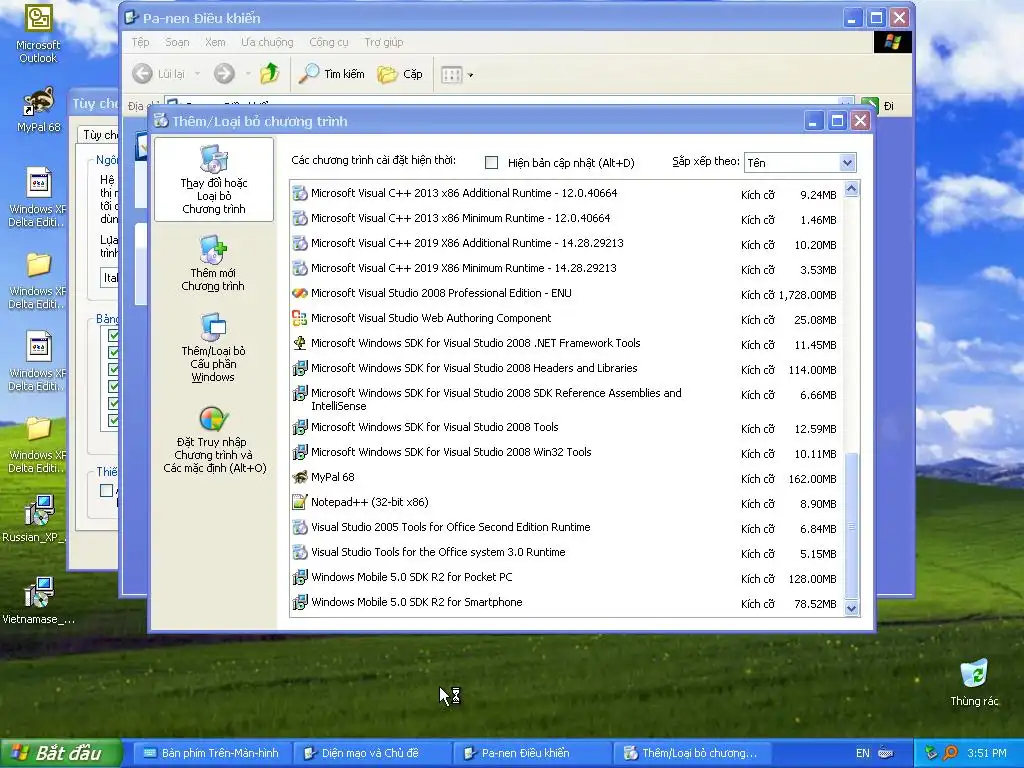Click the 3:51 PM clock
The height and width of the screenshot is (768, 1024).
click(987, 753)
